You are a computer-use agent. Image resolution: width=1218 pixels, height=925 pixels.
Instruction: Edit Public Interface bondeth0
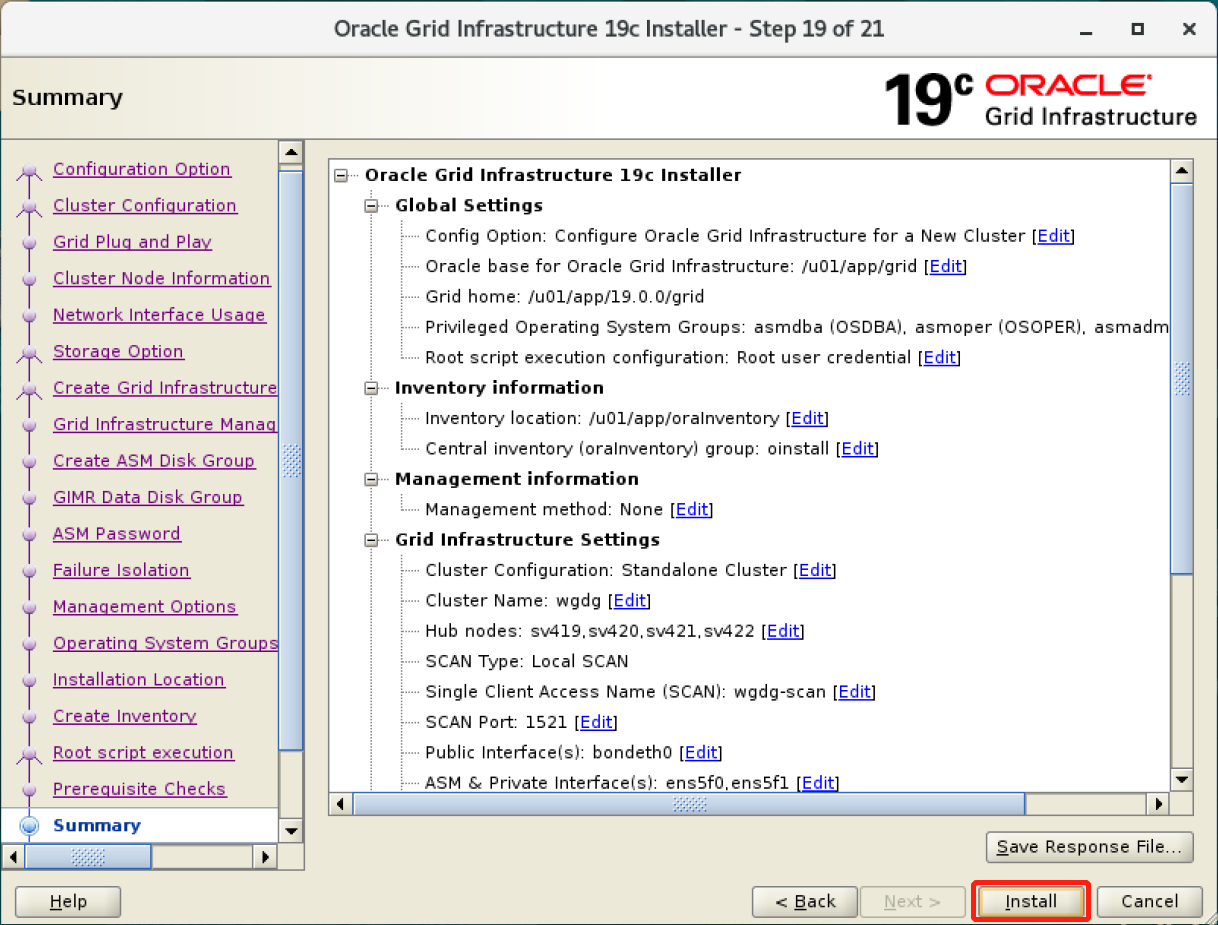click(702, 753)
